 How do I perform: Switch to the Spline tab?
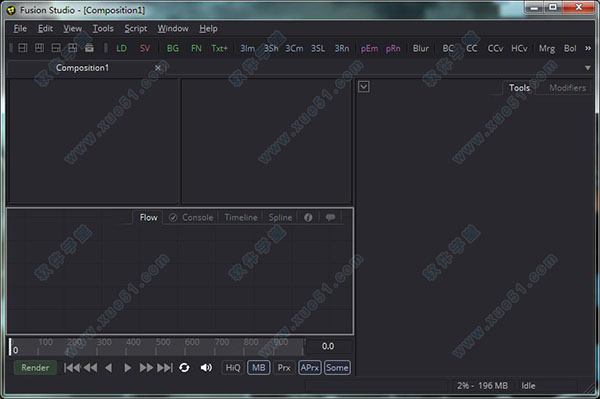click(x=280, y=217)
